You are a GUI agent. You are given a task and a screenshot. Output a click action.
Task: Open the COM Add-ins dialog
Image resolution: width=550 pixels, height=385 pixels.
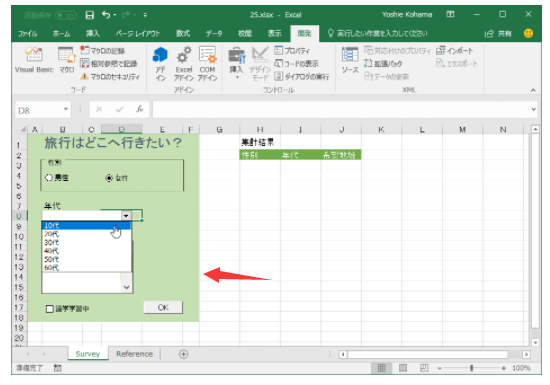coord(207,64)
